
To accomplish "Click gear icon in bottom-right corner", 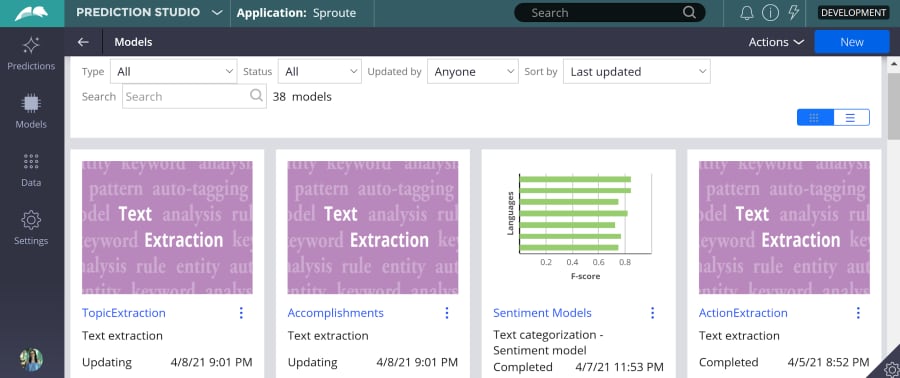I will [x=891, y=369].
